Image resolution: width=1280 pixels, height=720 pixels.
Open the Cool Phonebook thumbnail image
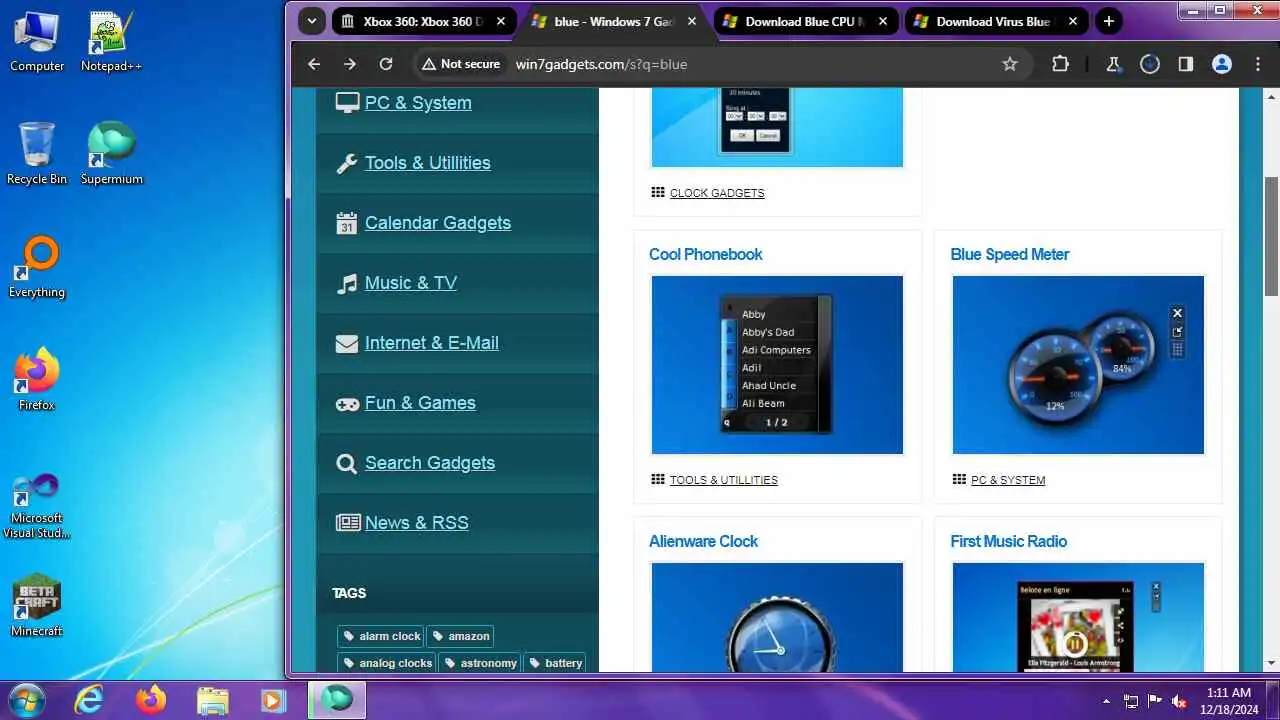[777, 365]
